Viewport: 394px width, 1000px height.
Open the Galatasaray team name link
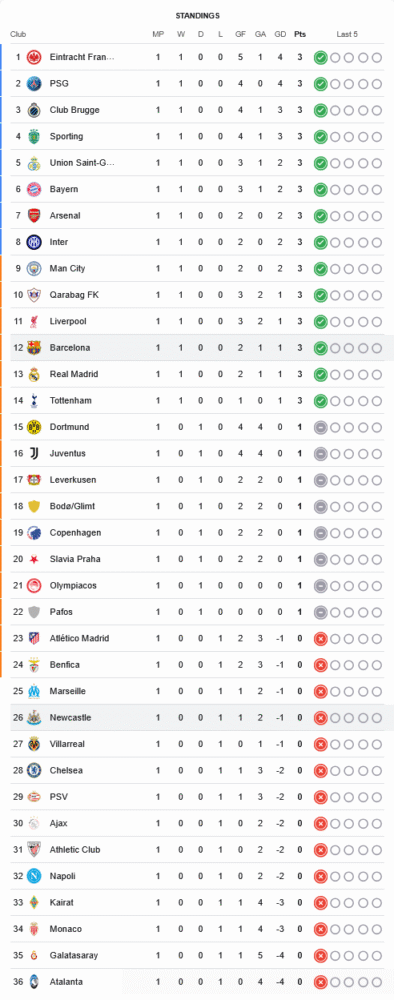(73, 955)
